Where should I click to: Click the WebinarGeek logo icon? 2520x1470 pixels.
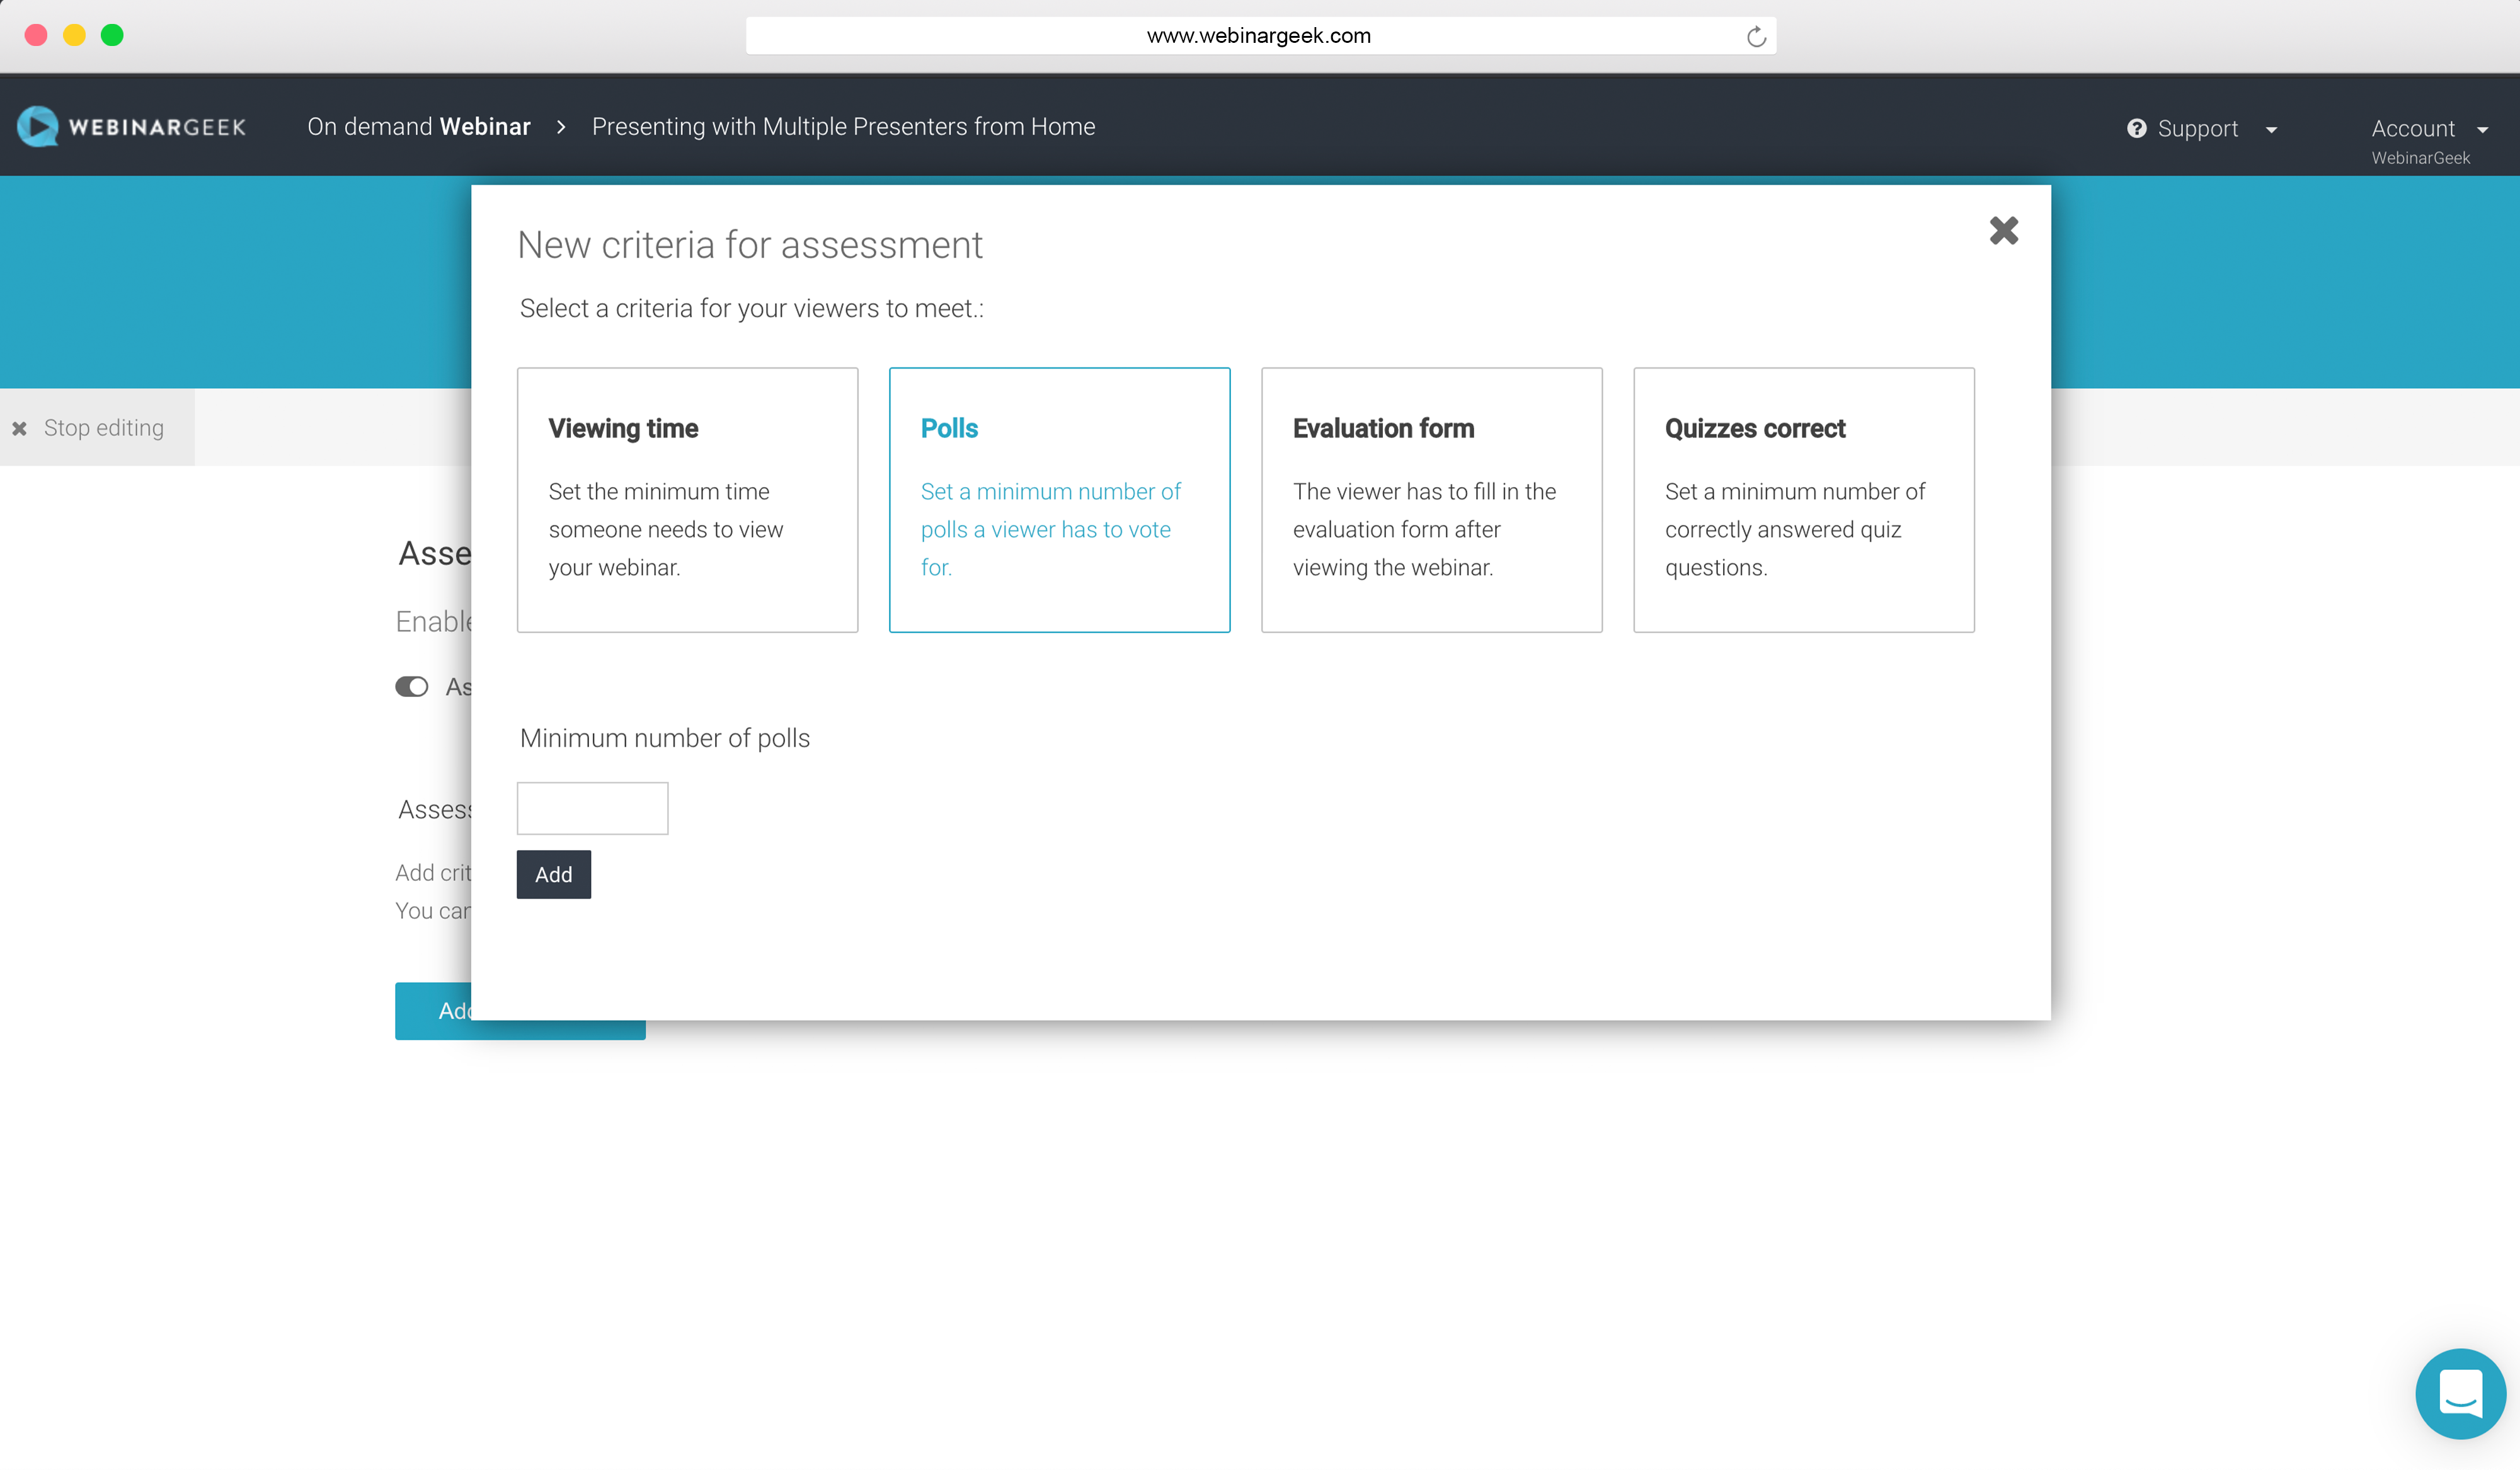pyautogui.click(x=38, y=127)
